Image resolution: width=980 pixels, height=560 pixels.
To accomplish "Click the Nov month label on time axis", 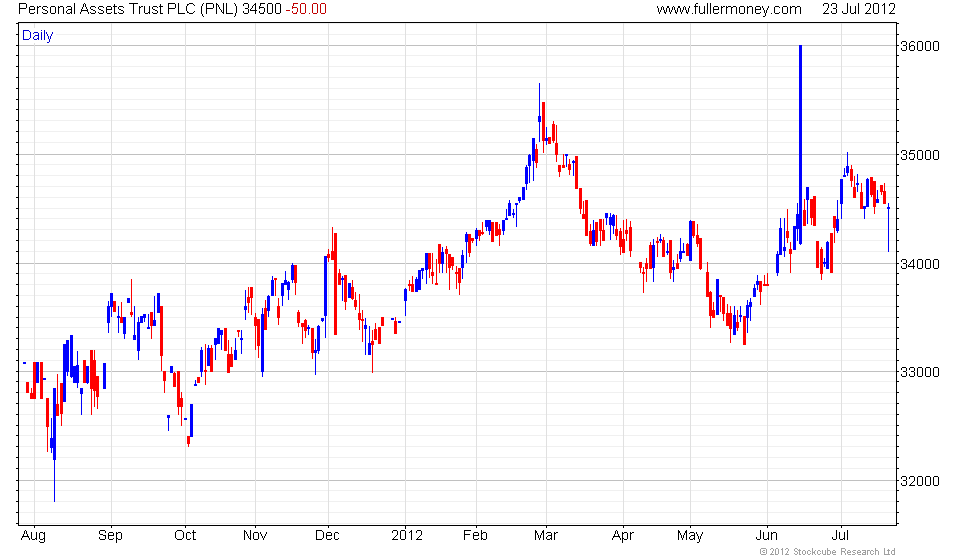I will (255, 536).
